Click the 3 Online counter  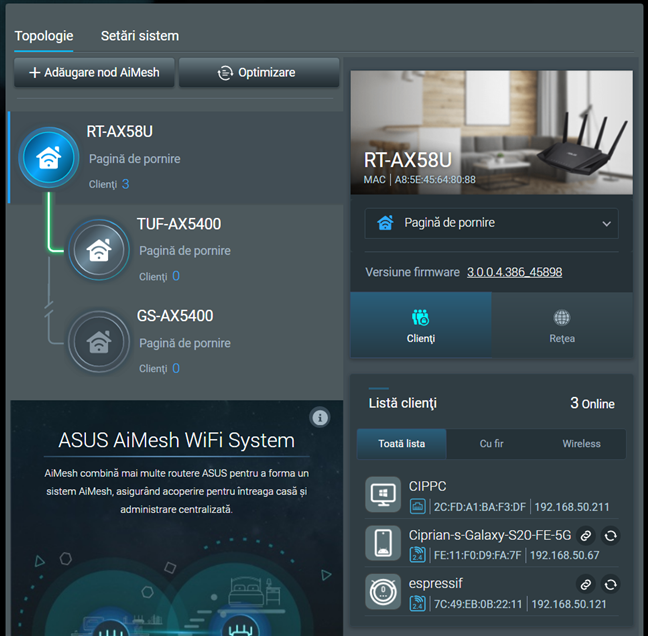pos(592,403)
